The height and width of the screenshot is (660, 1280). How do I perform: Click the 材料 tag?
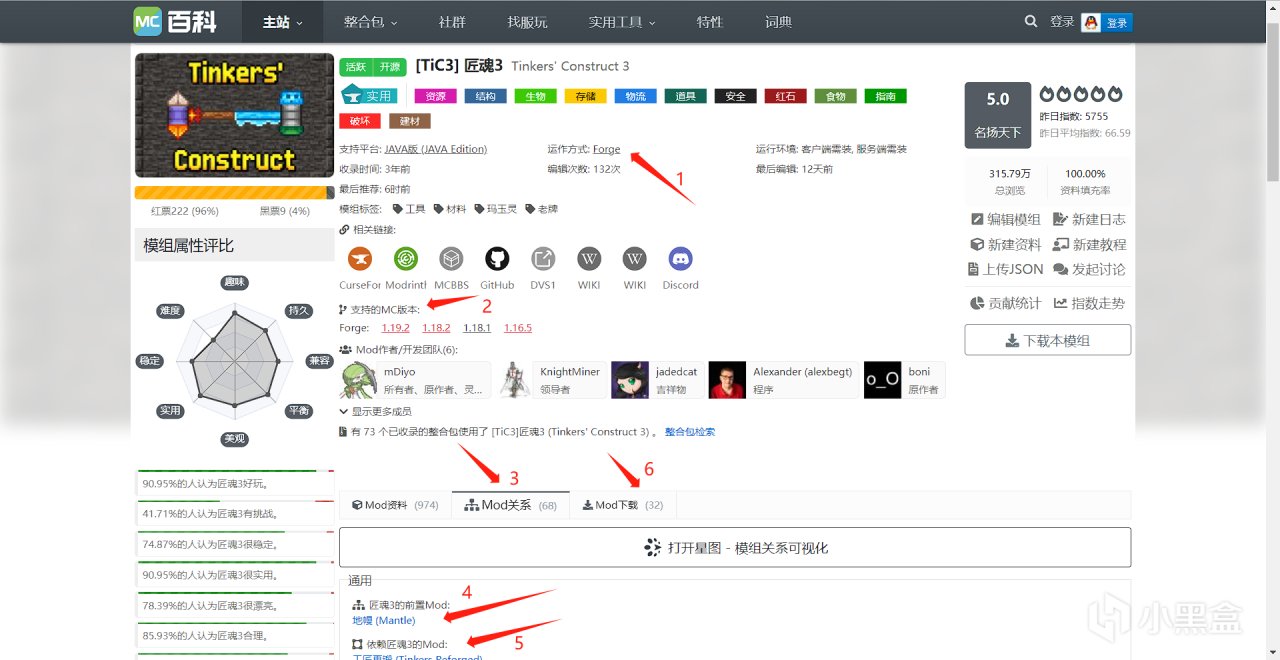click(450, 209)
